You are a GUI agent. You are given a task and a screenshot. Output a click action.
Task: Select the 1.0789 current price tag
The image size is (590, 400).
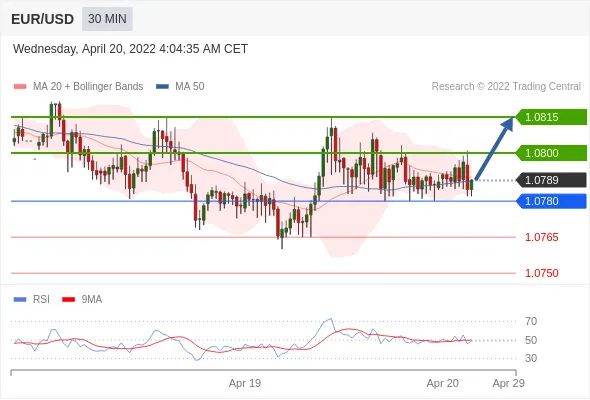point(551,180)
